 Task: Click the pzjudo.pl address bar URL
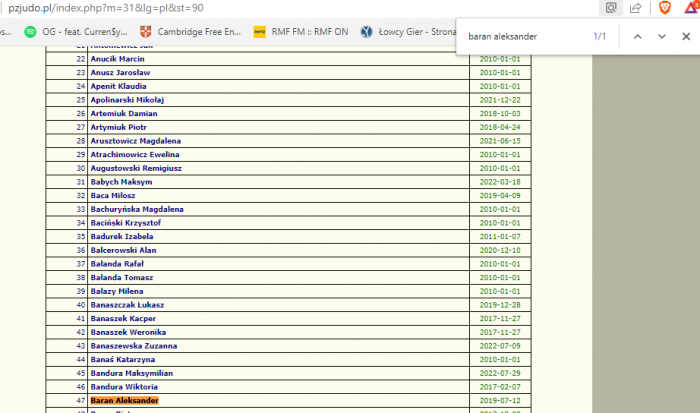coord(106,8)
